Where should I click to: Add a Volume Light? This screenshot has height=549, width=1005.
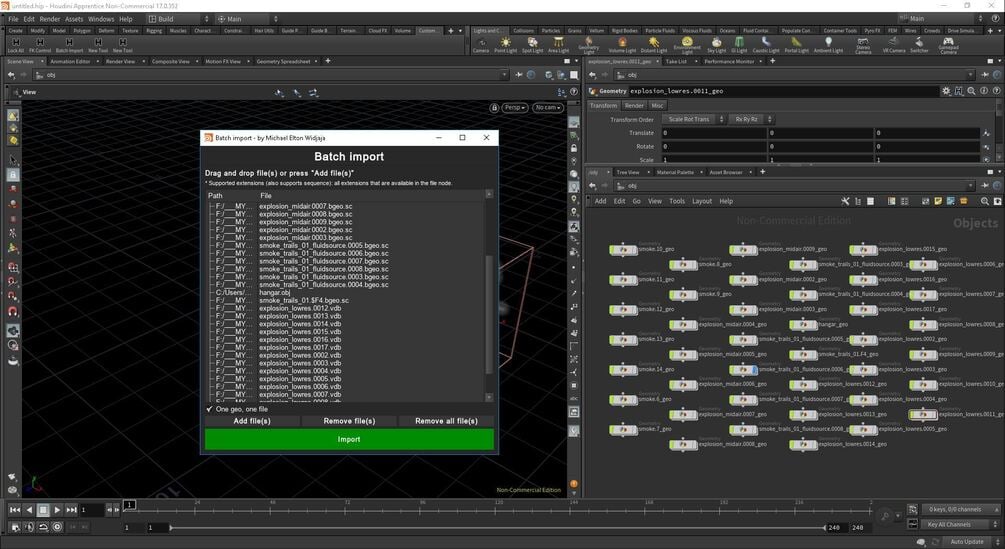point(622,45)
